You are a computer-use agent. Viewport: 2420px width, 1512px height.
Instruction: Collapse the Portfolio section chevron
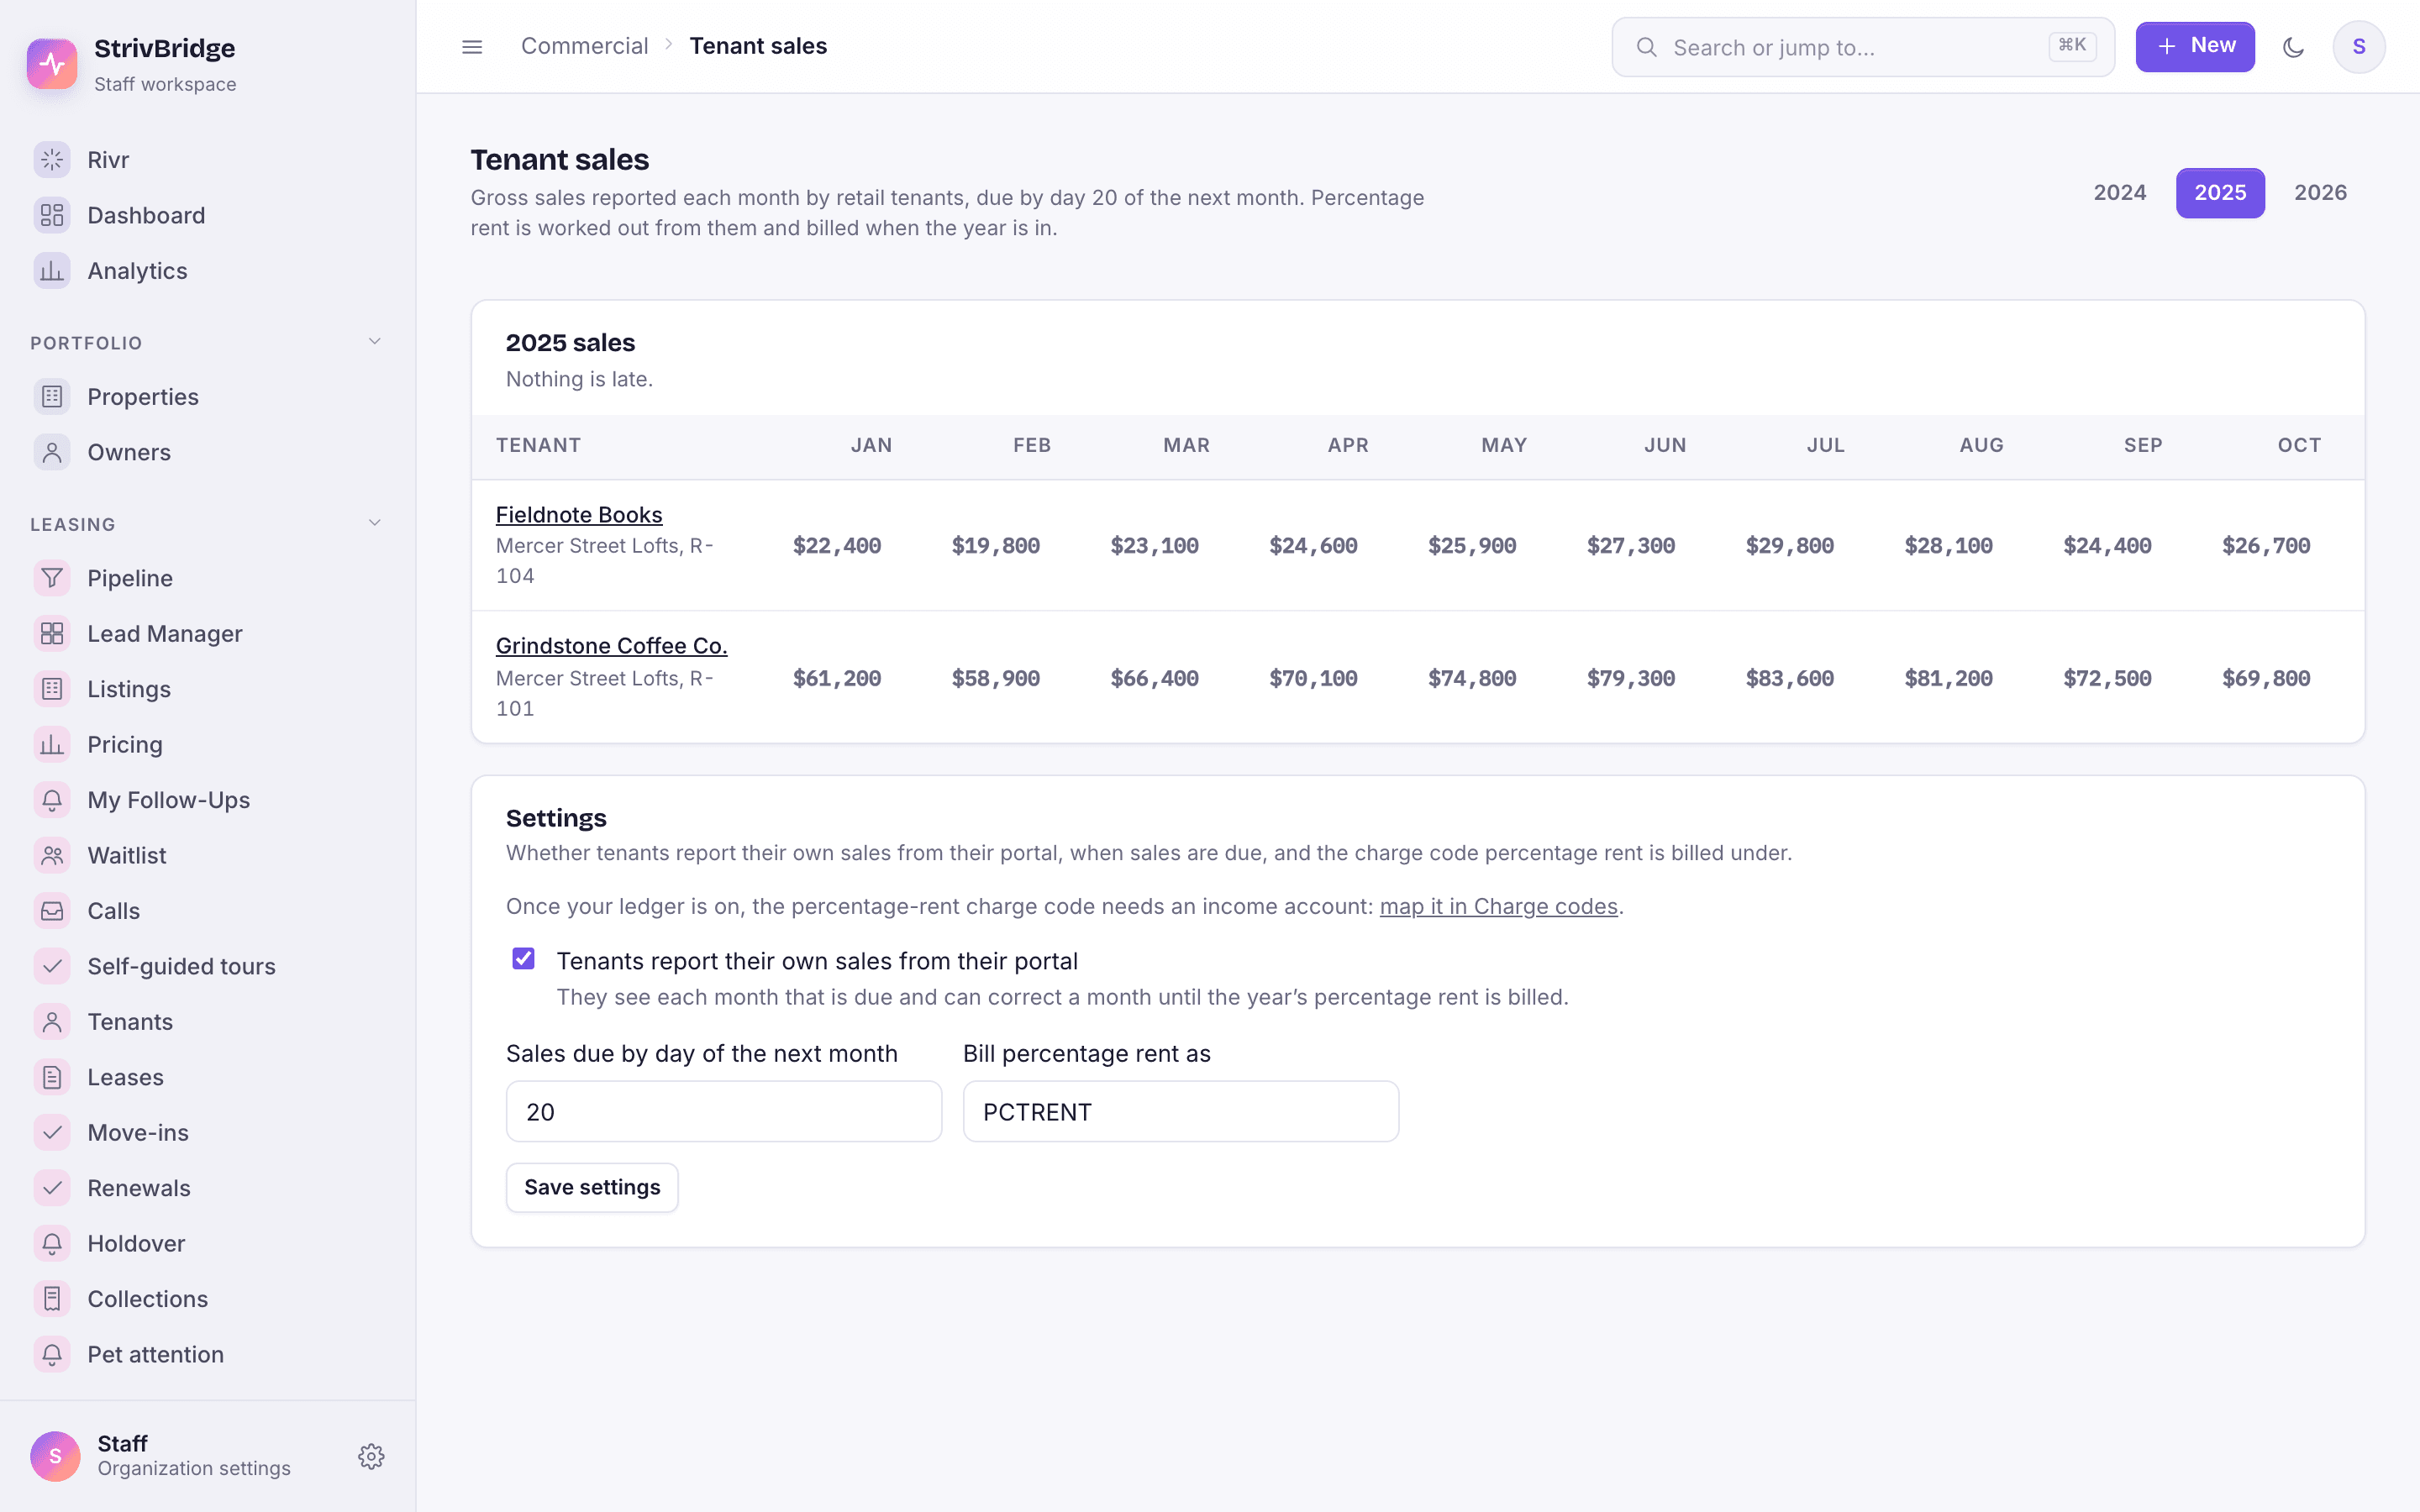point(374,342)
